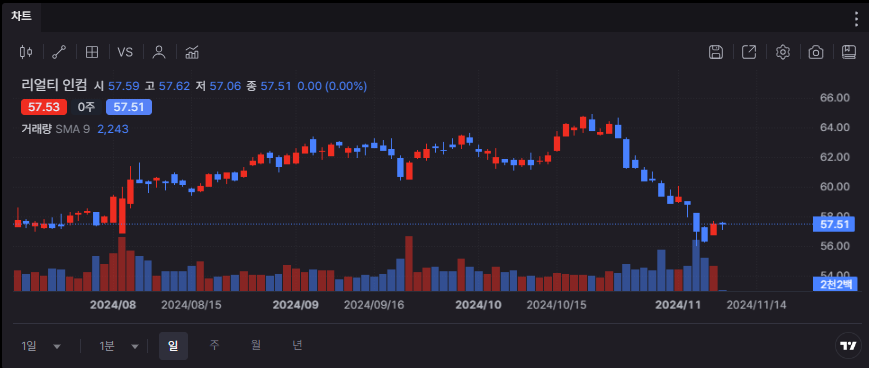The width and height of the screenshot is (869, 368).
Task: Click the 2024/11/14 date axis label
Action: click(756, 305)
